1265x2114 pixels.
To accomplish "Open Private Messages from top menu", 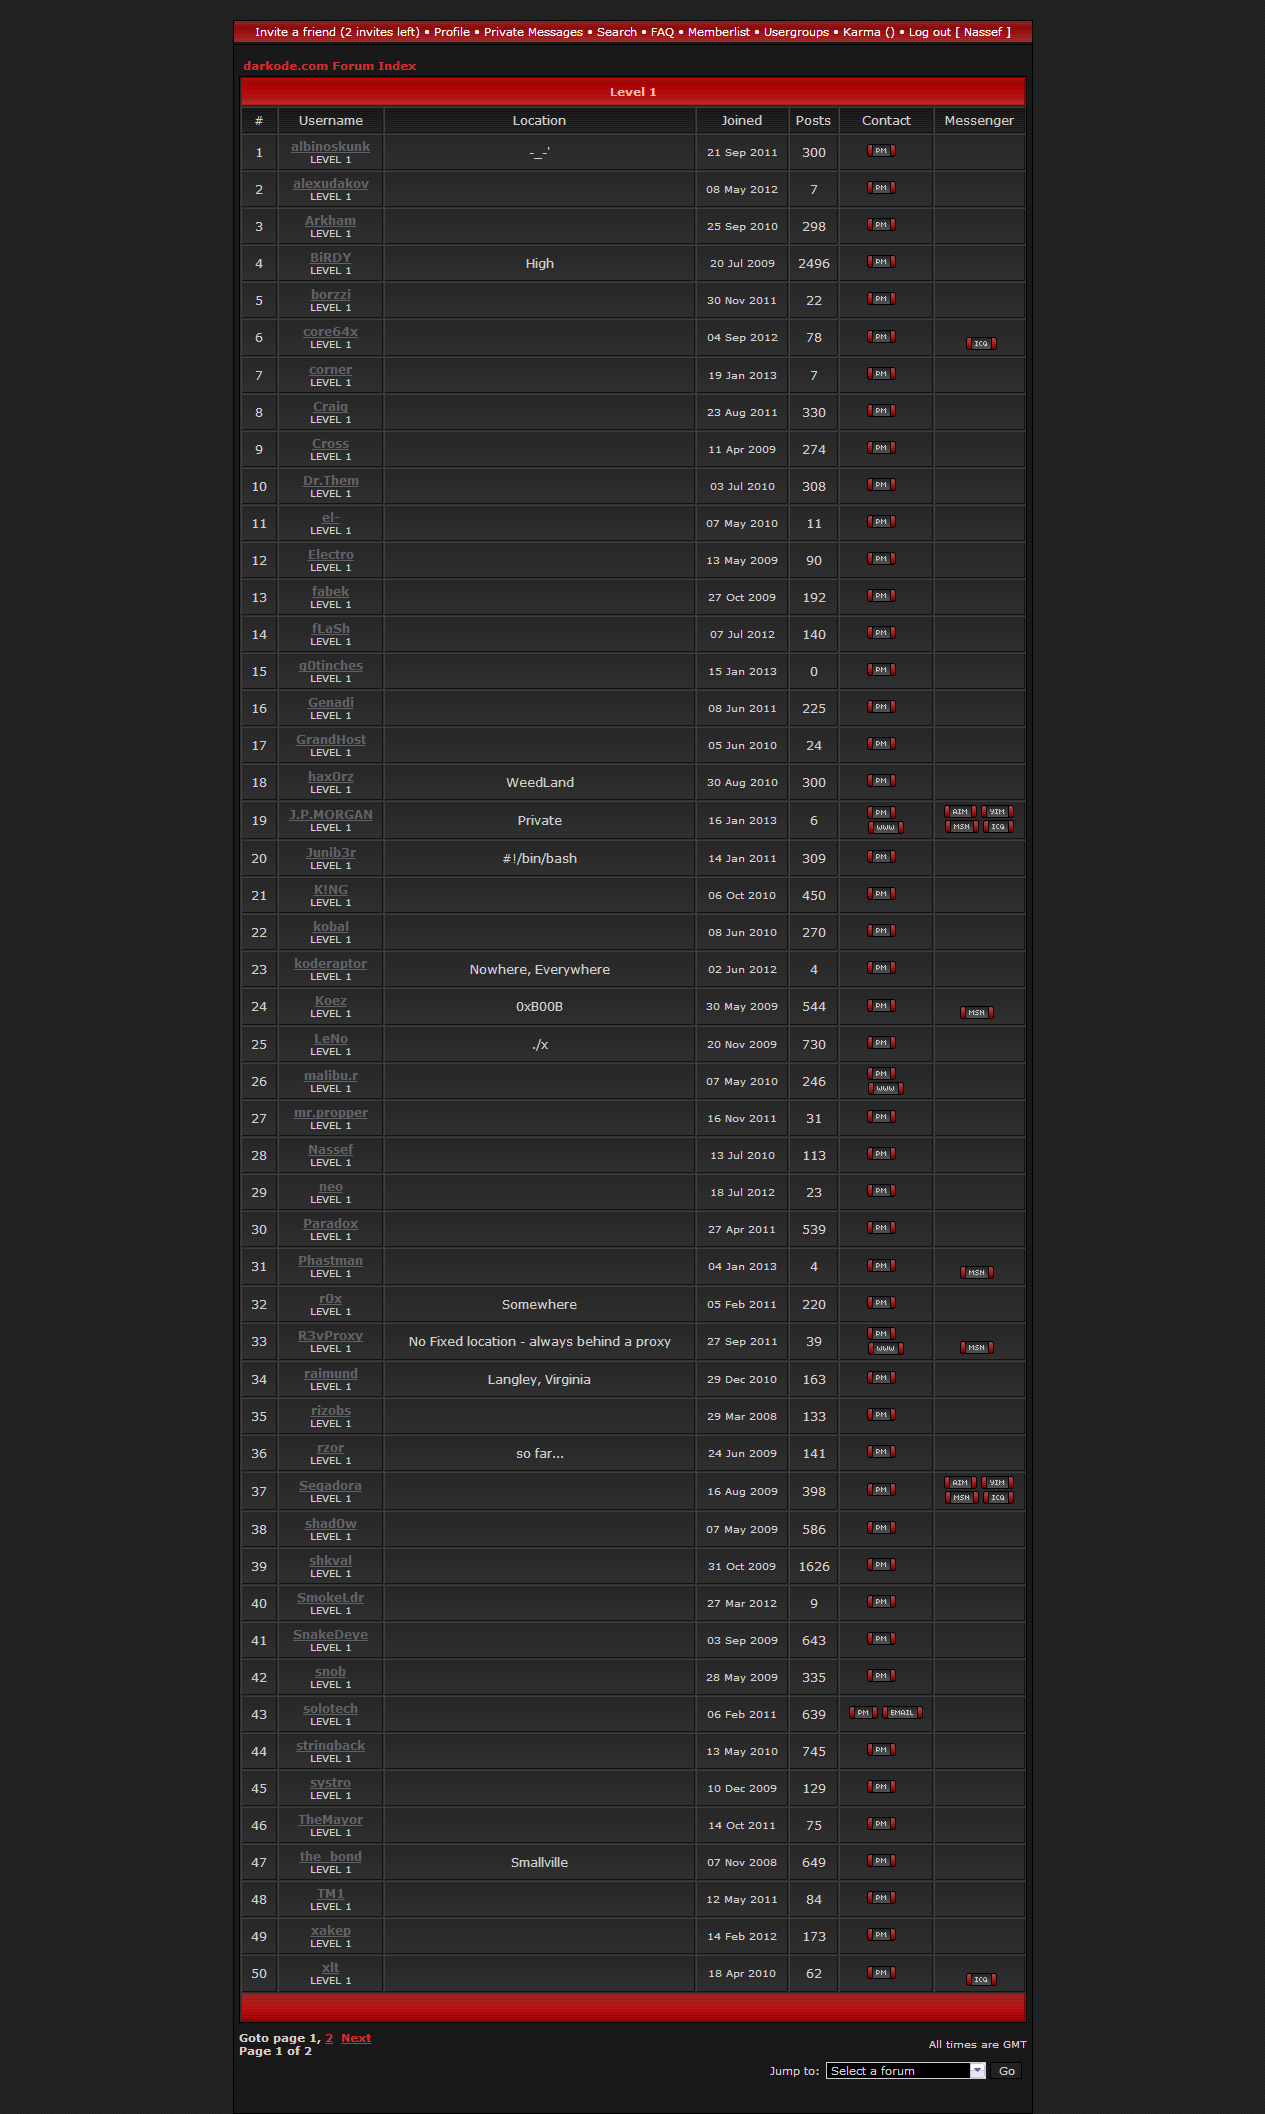I will (533, 32).
